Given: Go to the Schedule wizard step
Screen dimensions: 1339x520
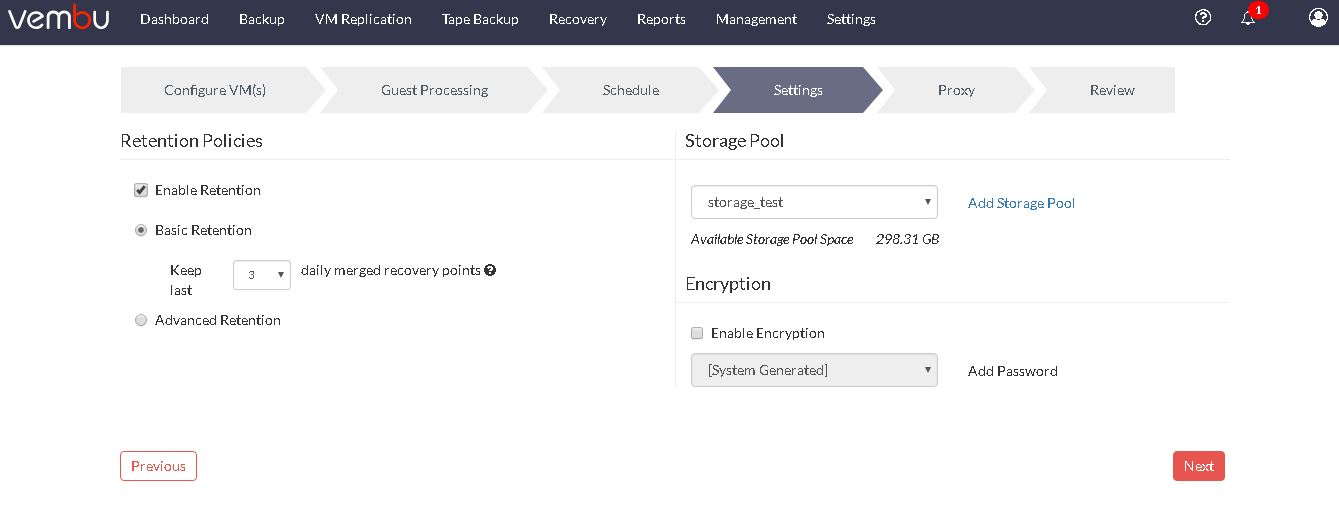Looking at the screenshot, I should coord(631,90).
